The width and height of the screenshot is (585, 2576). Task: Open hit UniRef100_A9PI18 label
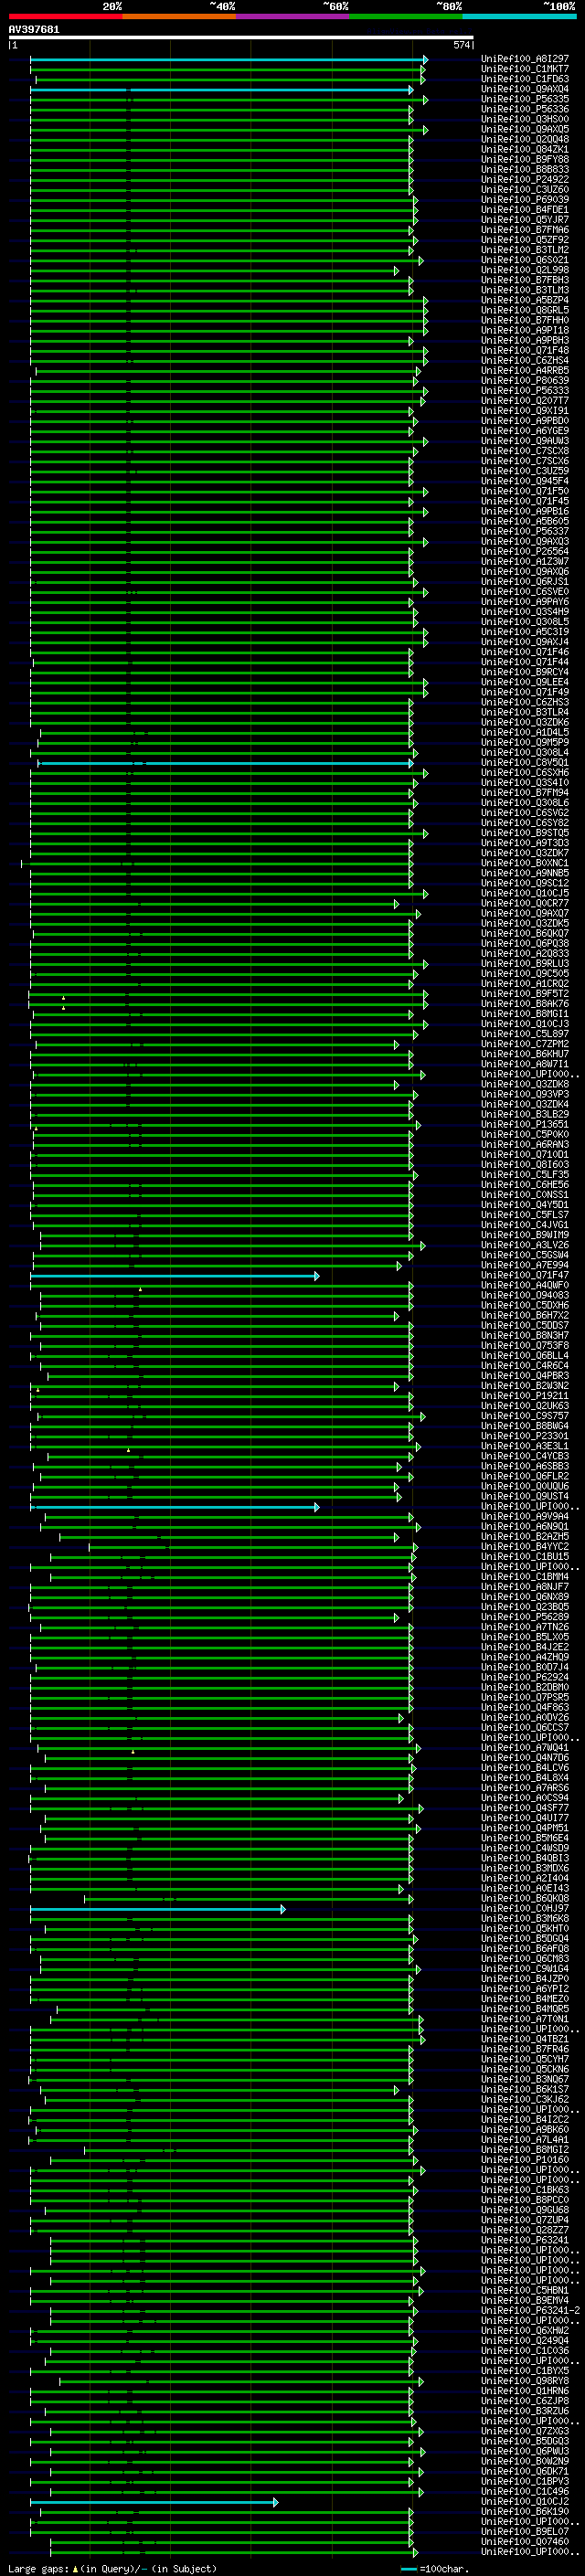coord(525,330)
